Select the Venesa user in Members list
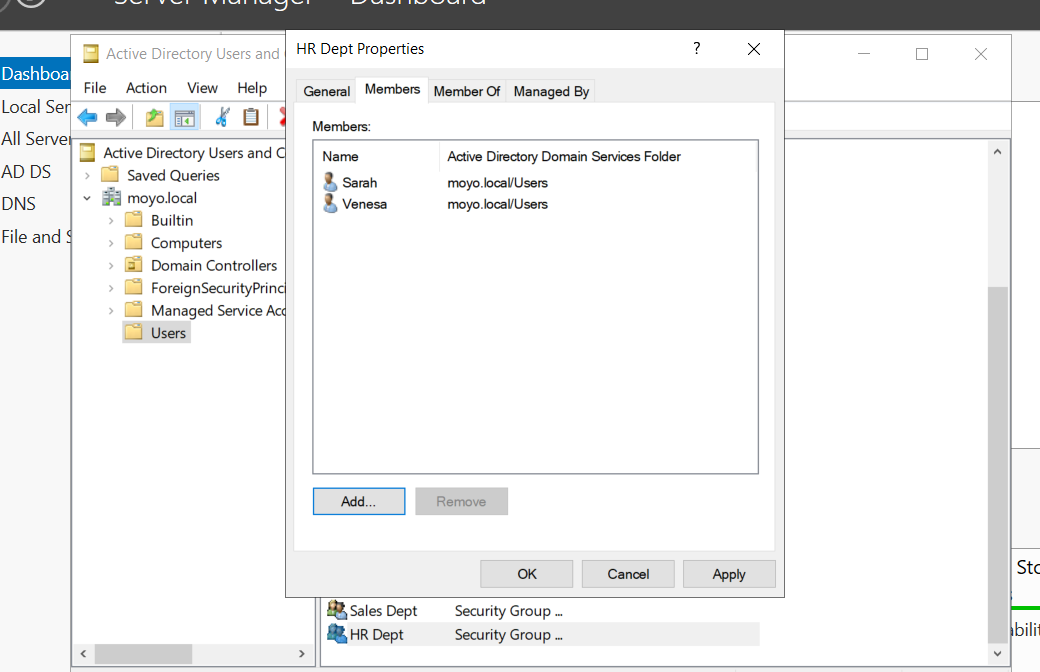This screenshot has height=672, width=1040. [x=364, y=204]
